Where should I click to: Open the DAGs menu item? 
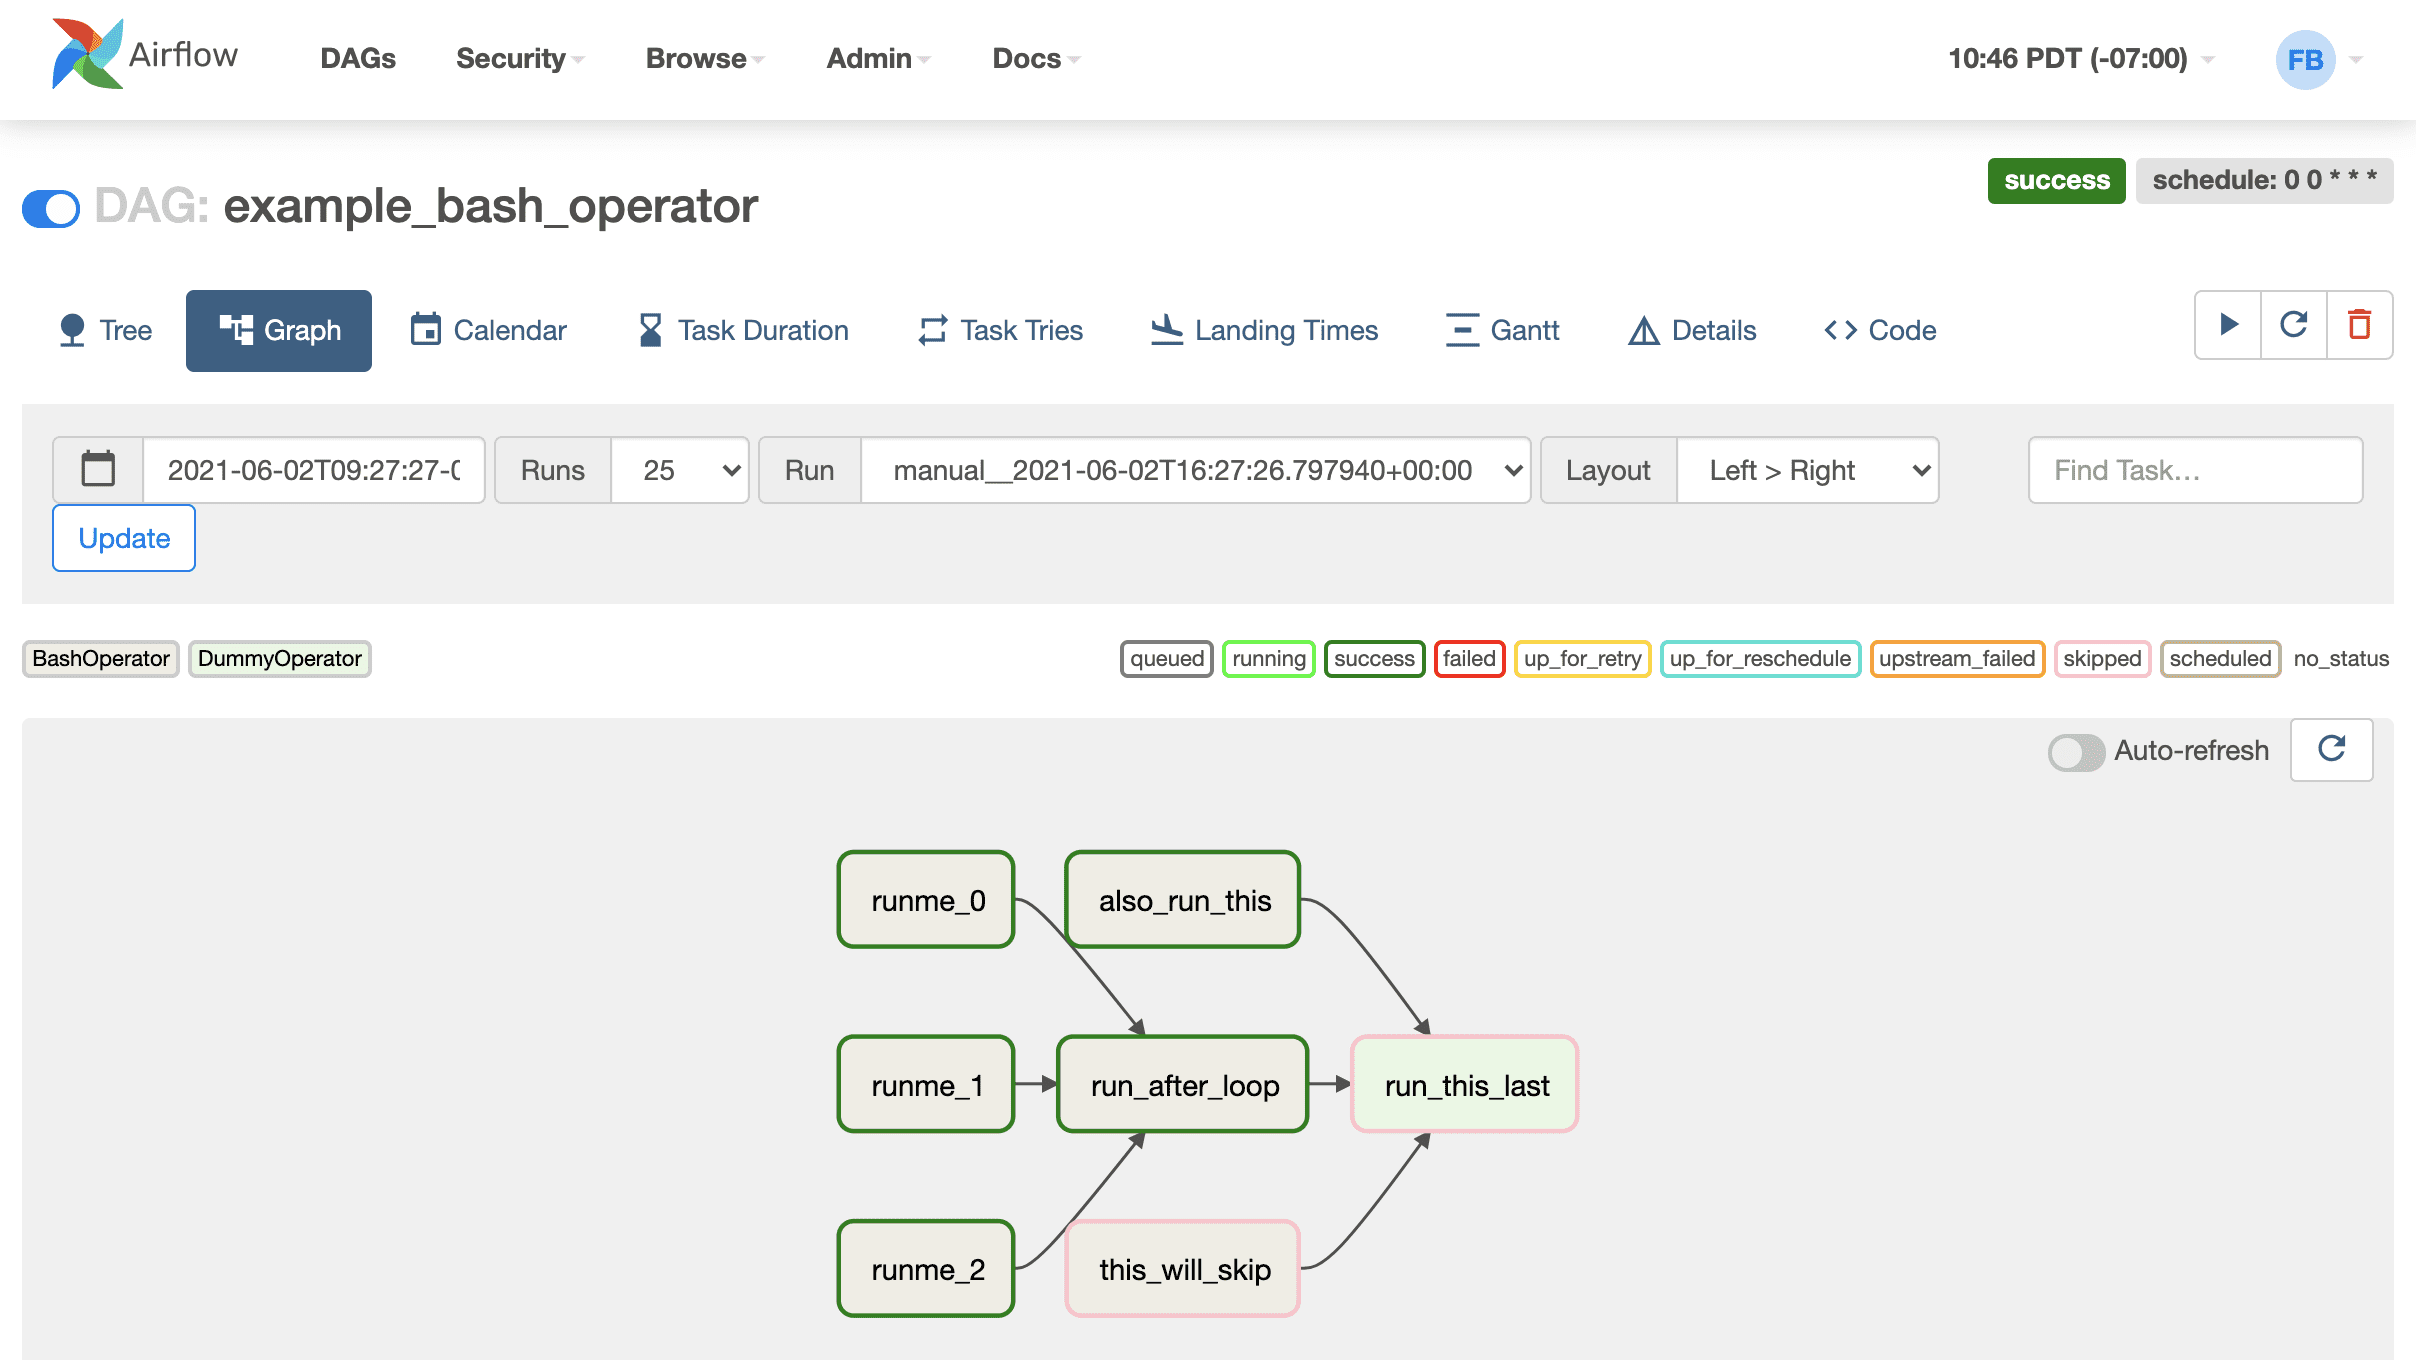[x=357, y=58]
